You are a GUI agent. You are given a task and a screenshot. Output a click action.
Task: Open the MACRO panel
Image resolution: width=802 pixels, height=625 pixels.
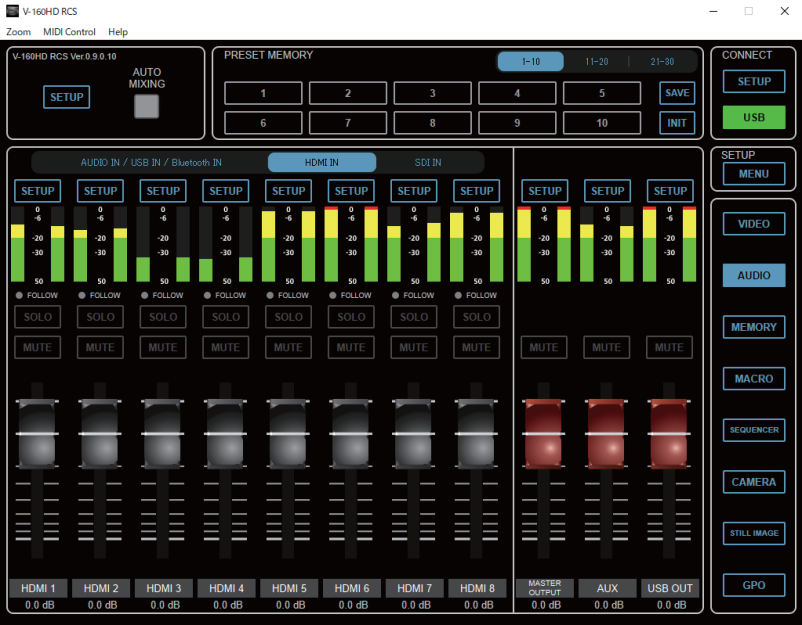754,378
